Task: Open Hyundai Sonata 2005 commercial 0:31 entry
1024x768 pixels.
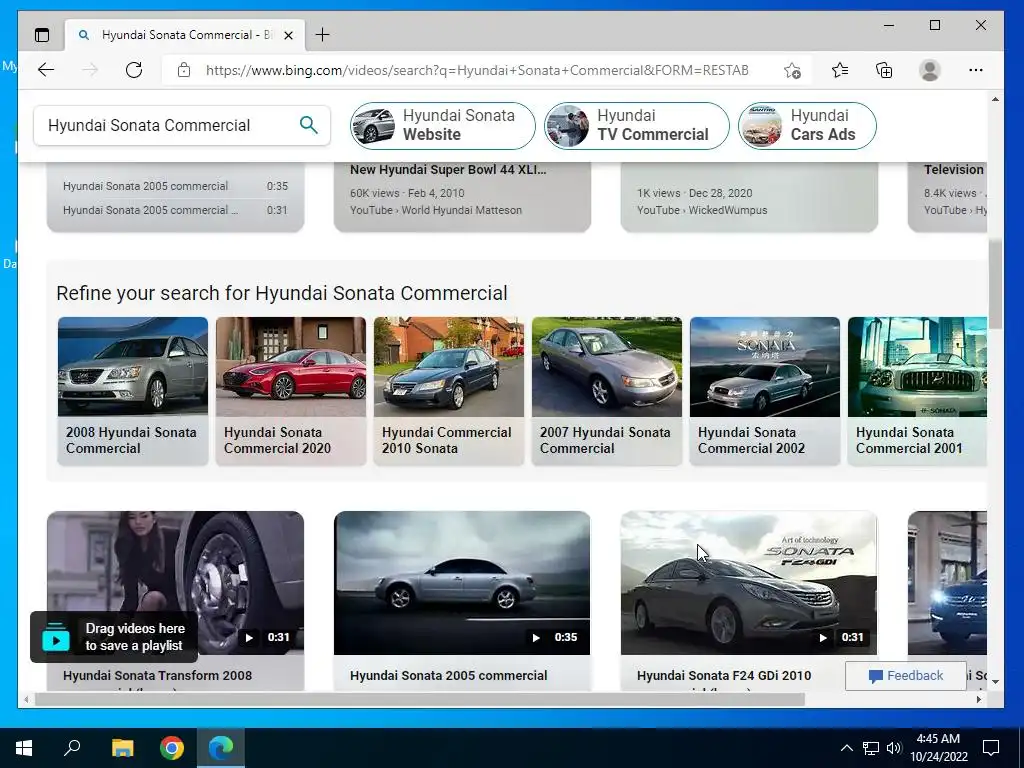Action: click(x=175, y=210)
